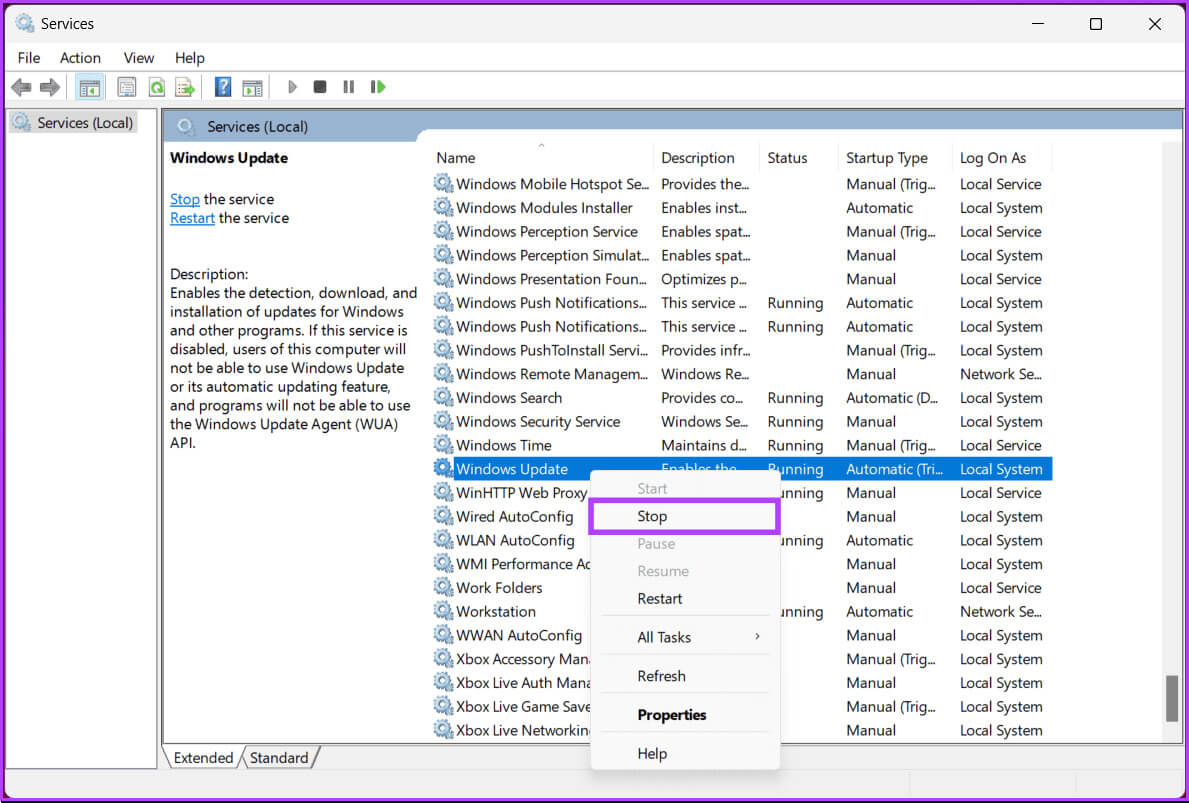The height and width of the screenshot is (803, 1189).
Task: Select Windows Perception Service row
Action: (x=546, y=231)
